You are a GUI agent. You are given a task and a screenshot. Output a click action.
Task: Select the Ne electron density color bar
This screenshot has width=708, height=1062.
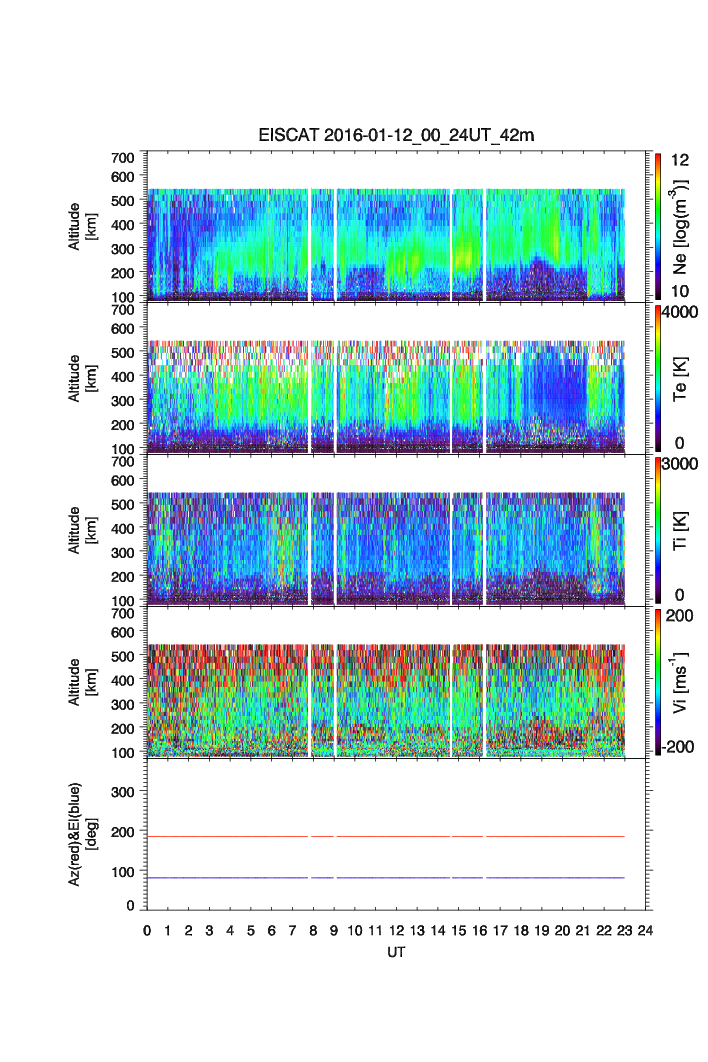coord(658,226)
